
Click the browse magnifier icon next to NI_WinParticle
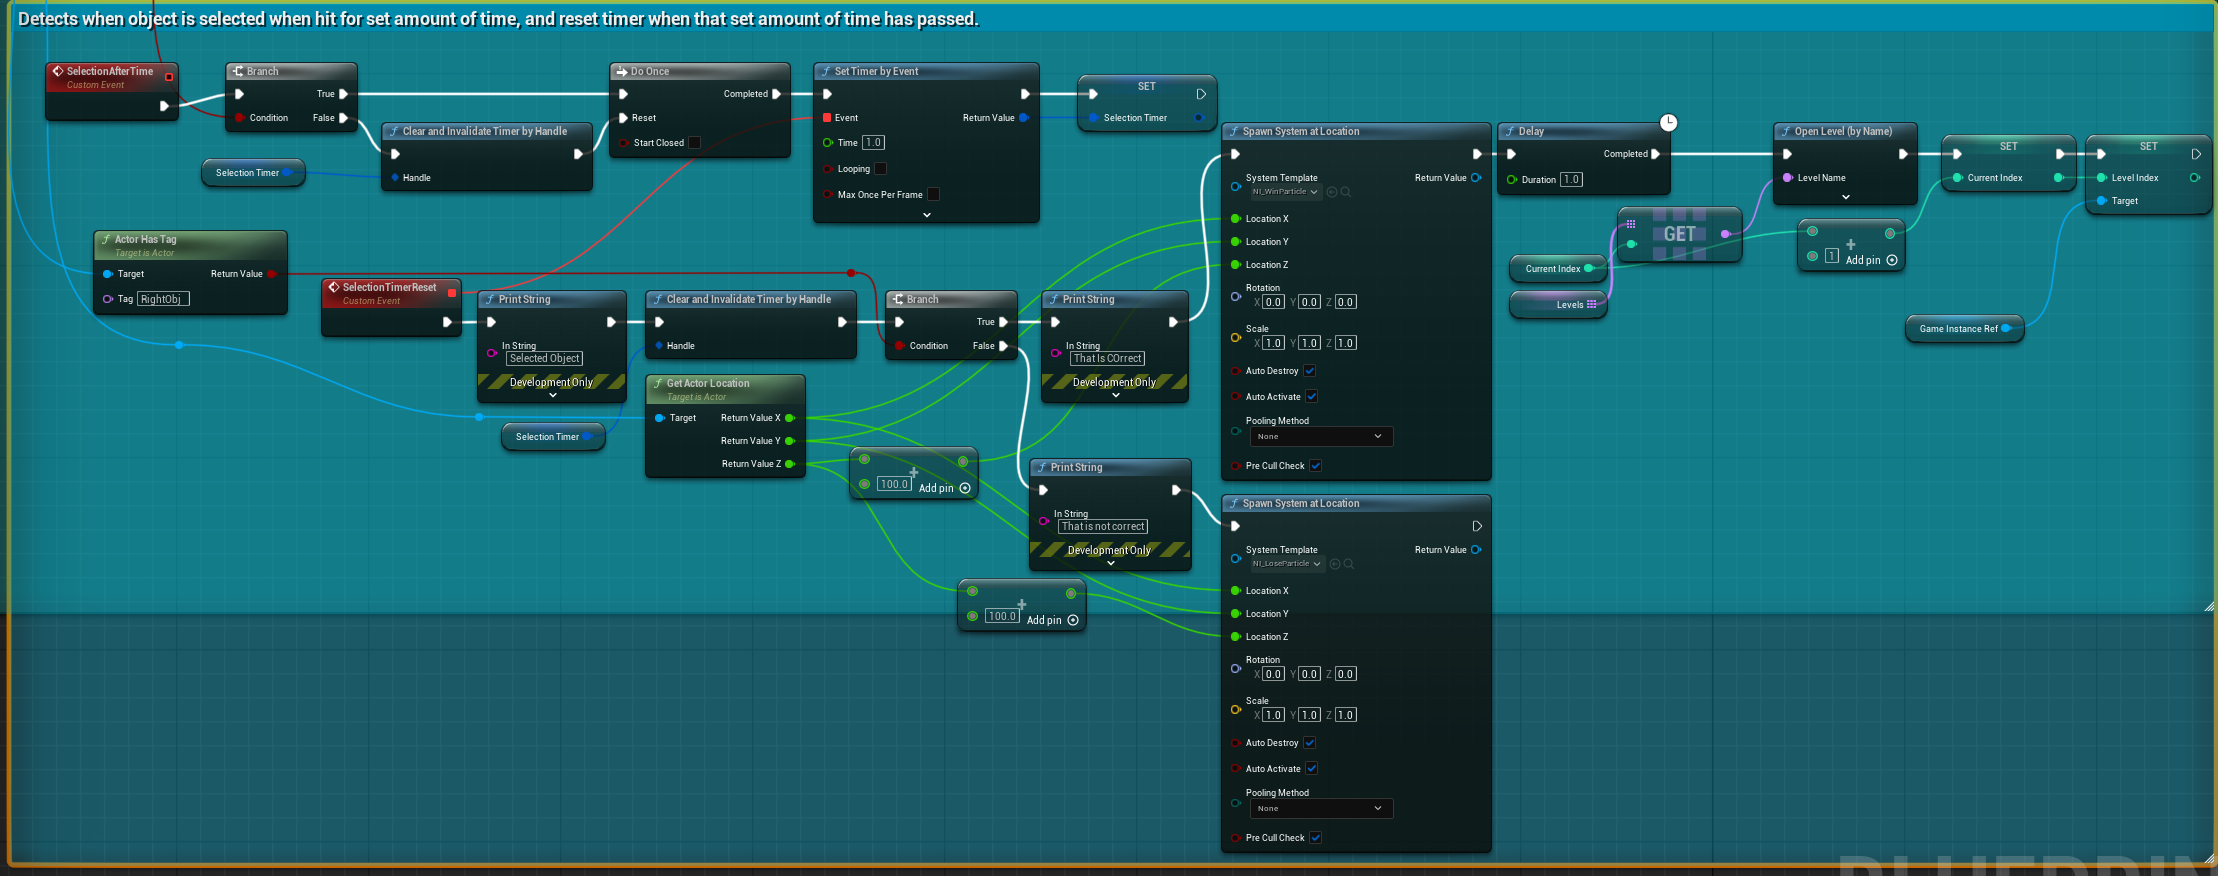1346,192
